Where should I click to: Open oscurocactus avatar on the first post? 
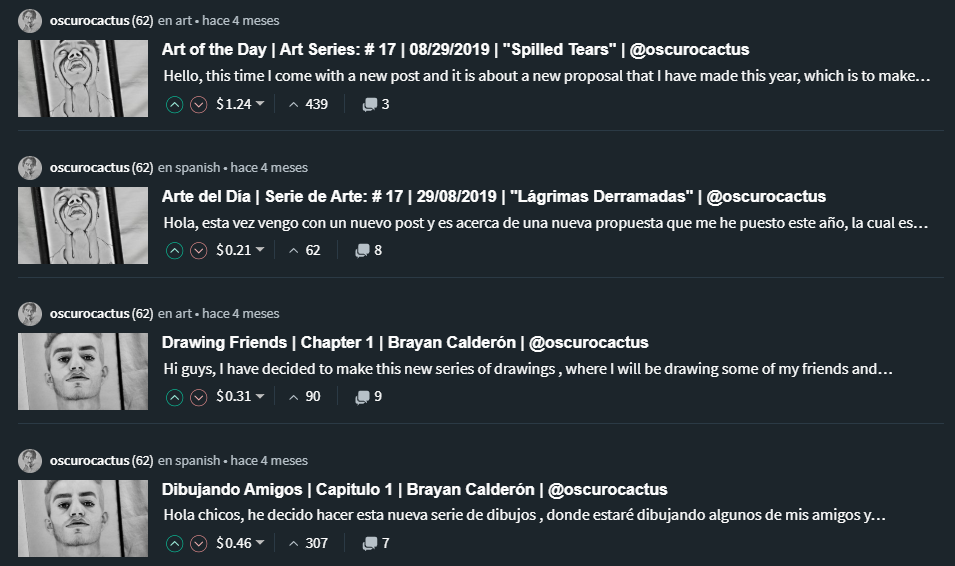[30, 21]
